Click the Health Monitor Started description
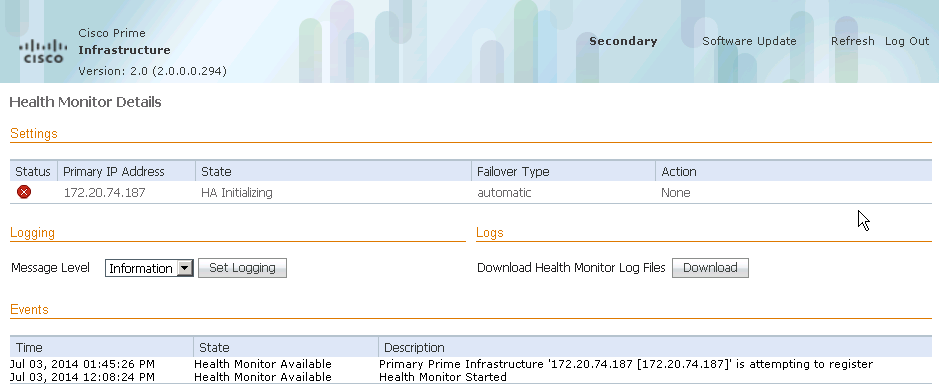 [x=443, y=377]
